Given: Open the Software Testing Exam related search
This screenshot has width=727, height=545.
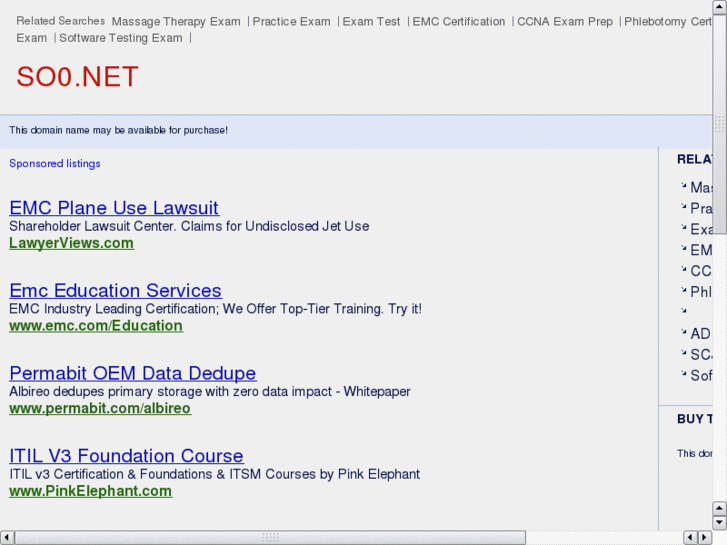Looking at the screenshot, I should (x=121, y=38).
